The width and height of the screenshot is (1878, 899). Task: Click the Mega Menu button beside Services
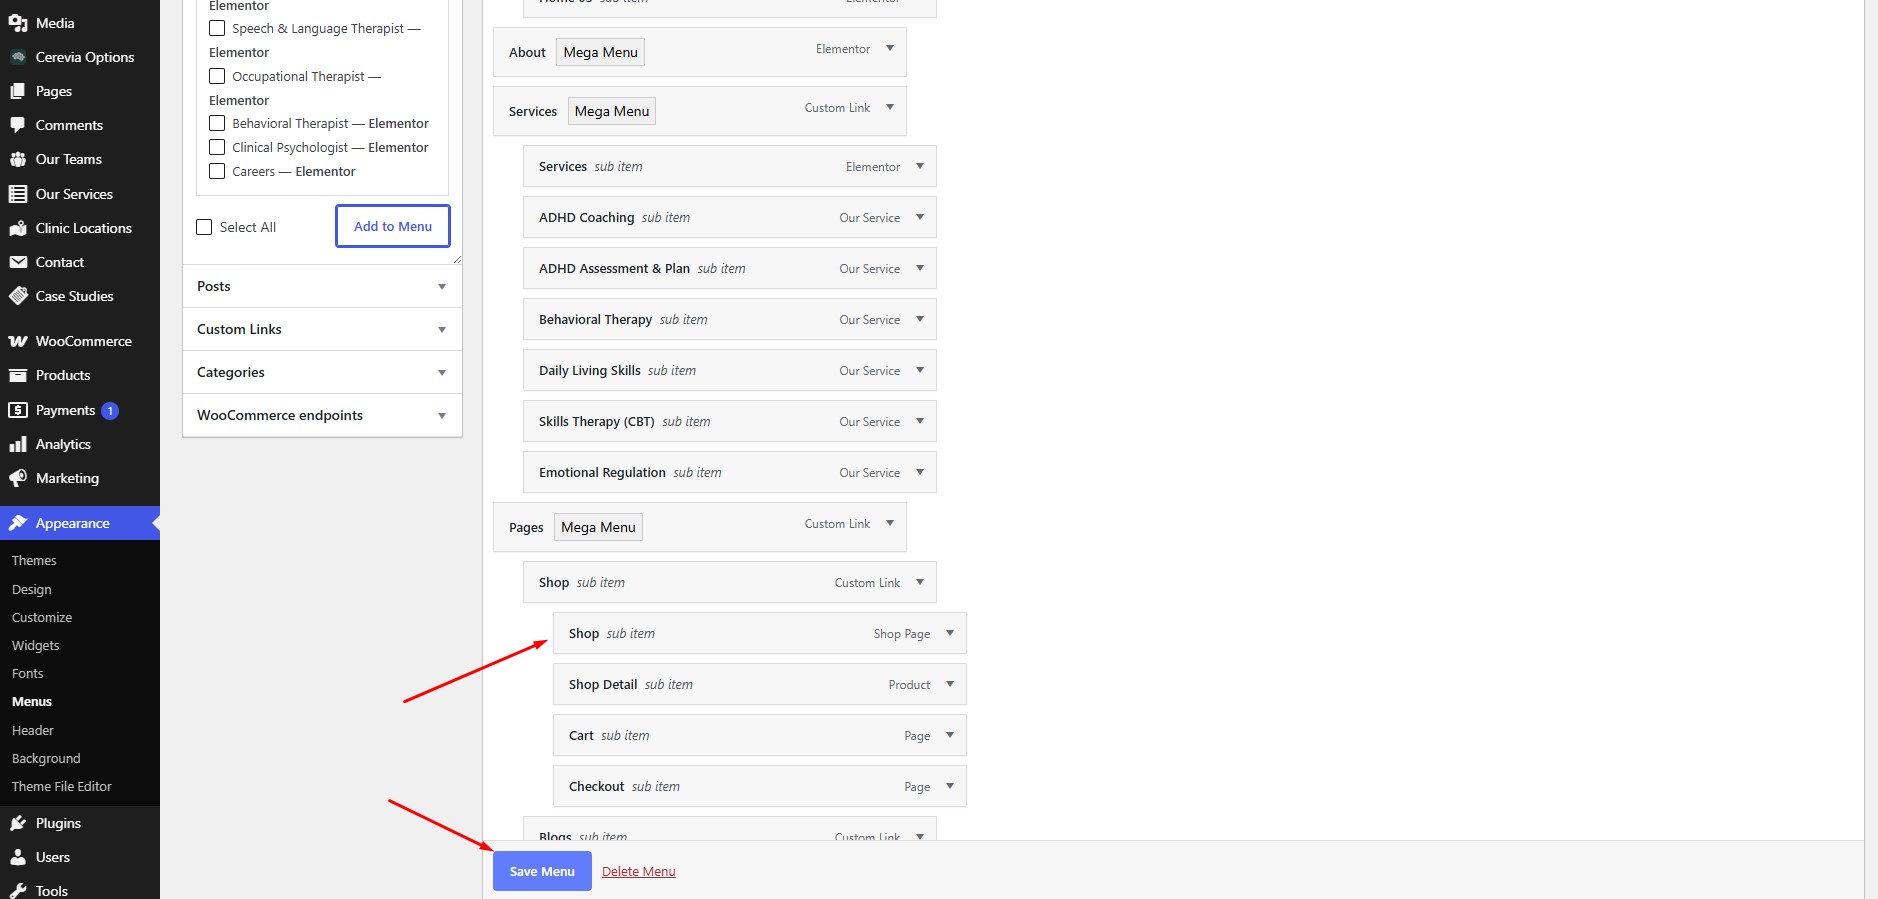[612, 111]
